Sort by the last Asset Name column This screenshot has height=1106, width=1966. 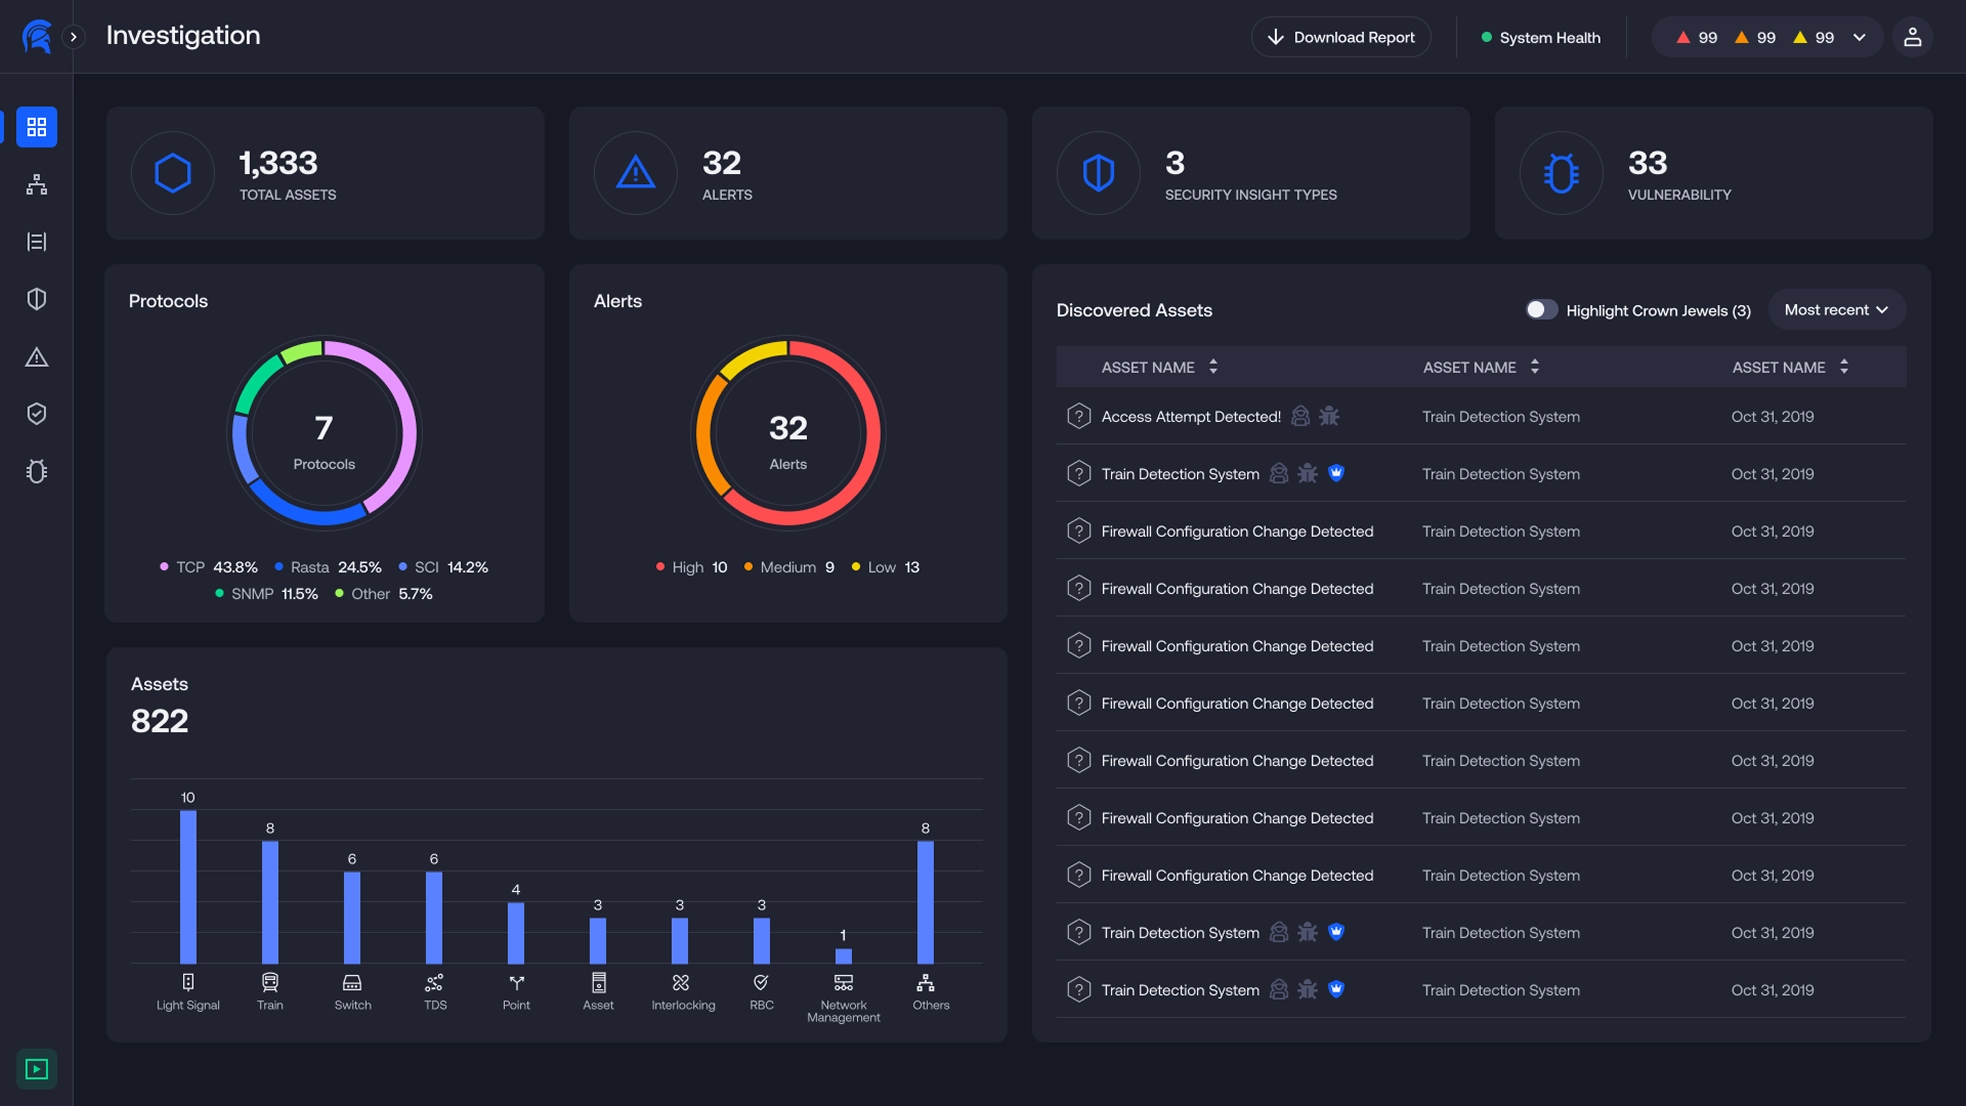pyautogui.click(x=1843, y=367)
